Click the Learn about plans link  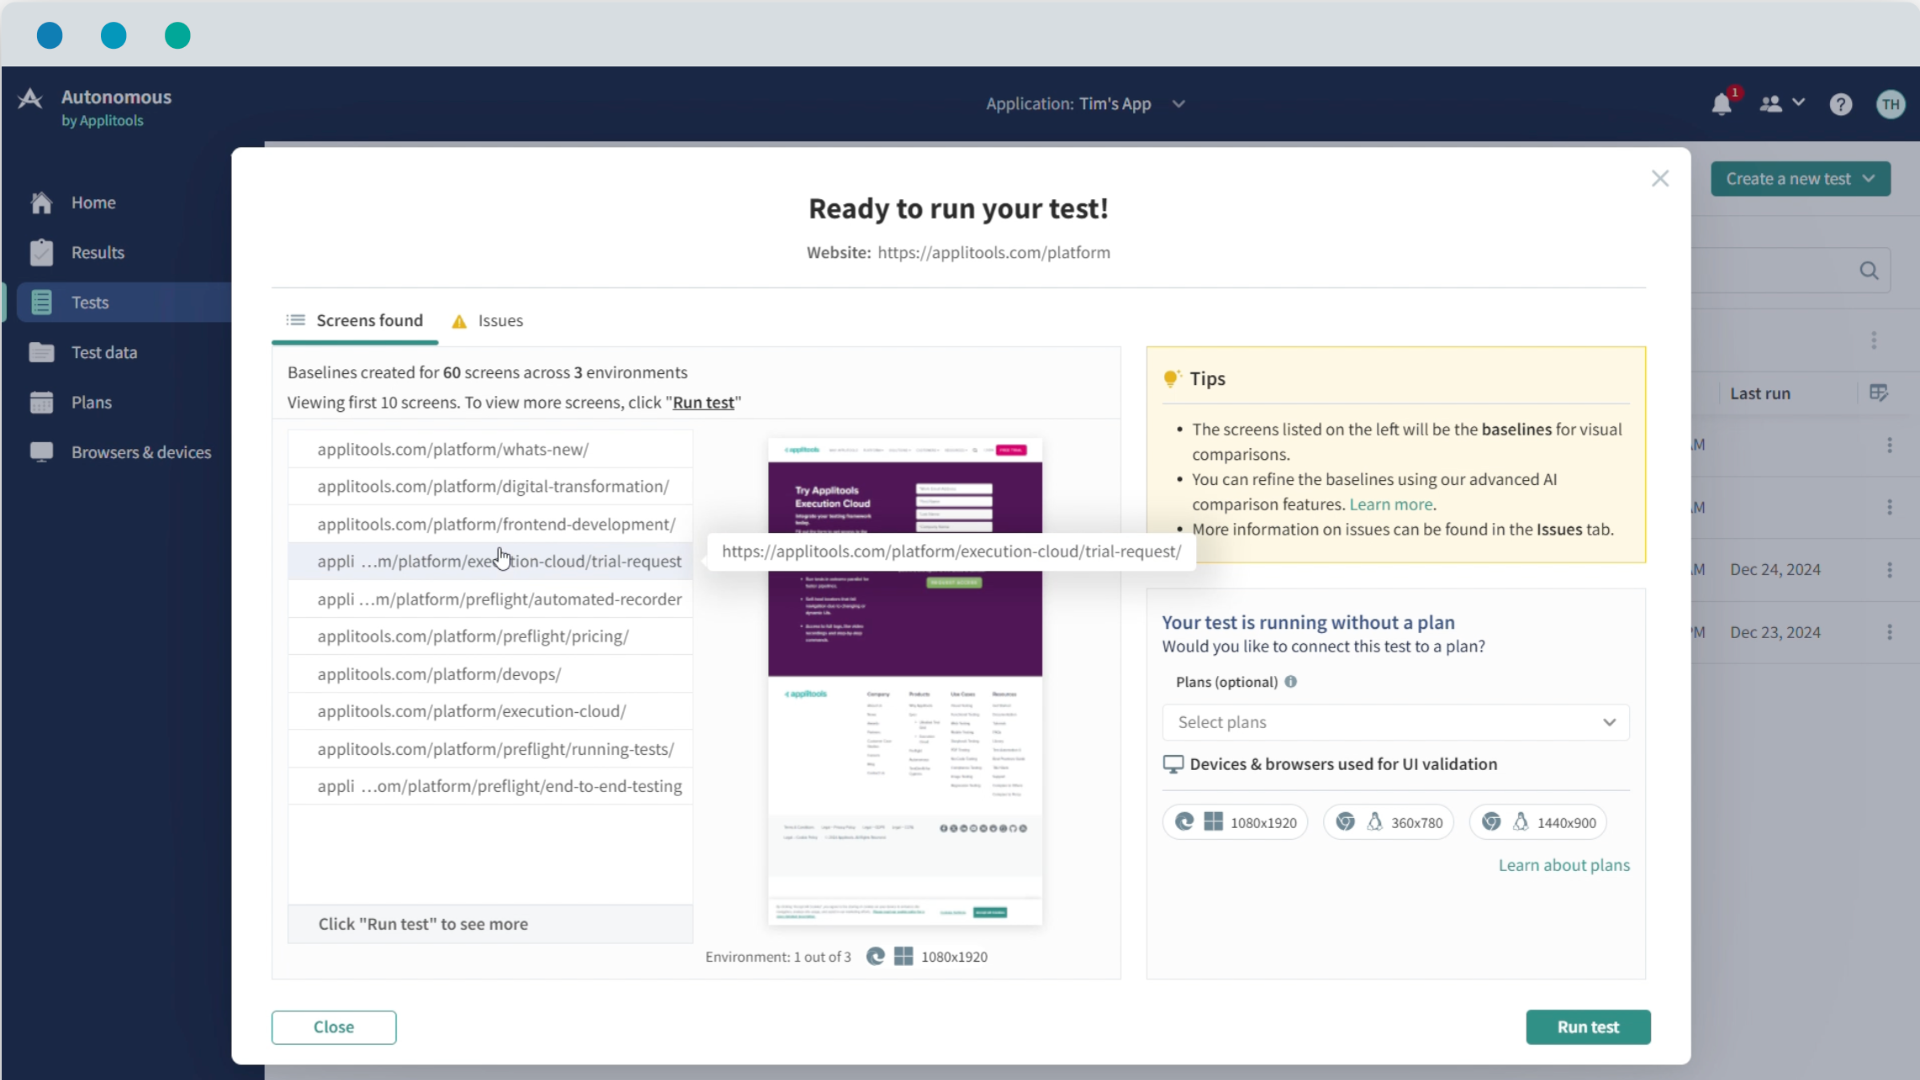tap(1563, 865)
